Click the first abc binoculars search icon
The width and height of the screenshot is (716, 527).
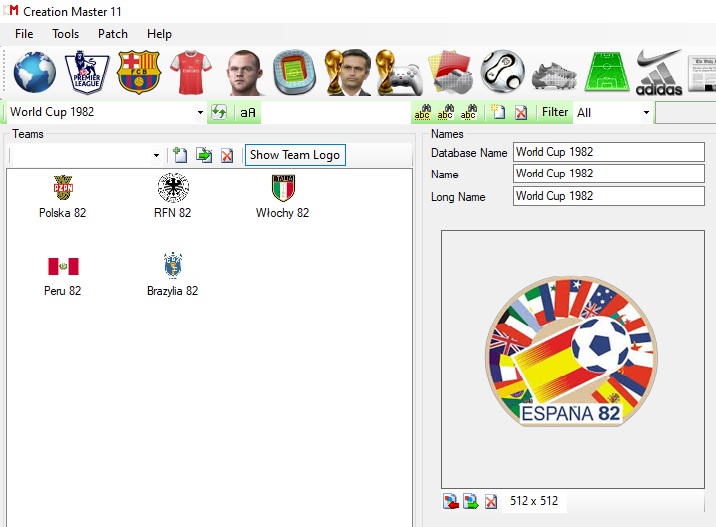click(422, 112)
